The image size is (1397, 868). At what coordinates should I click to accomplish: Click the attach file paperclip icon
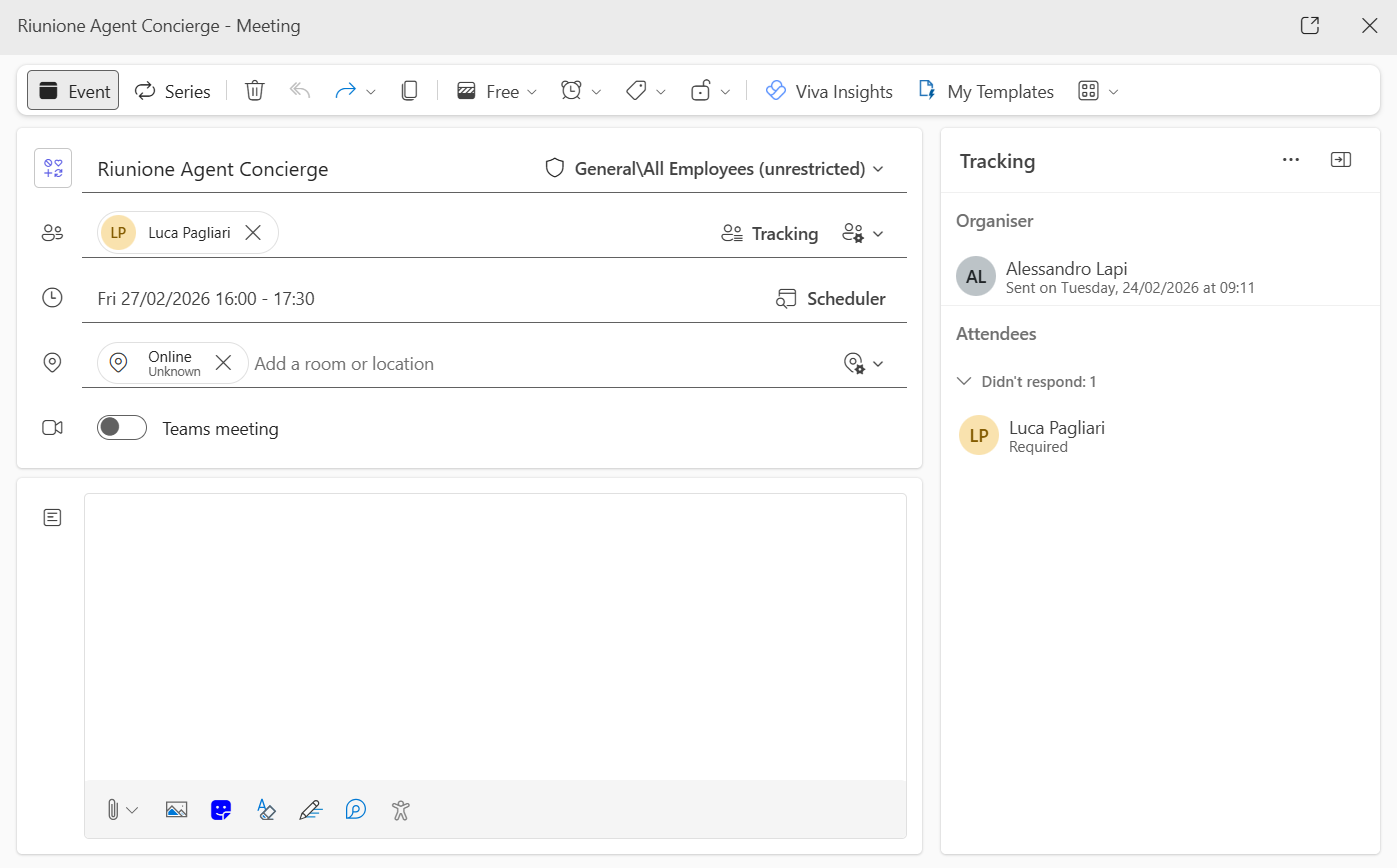tap(113, 810)
